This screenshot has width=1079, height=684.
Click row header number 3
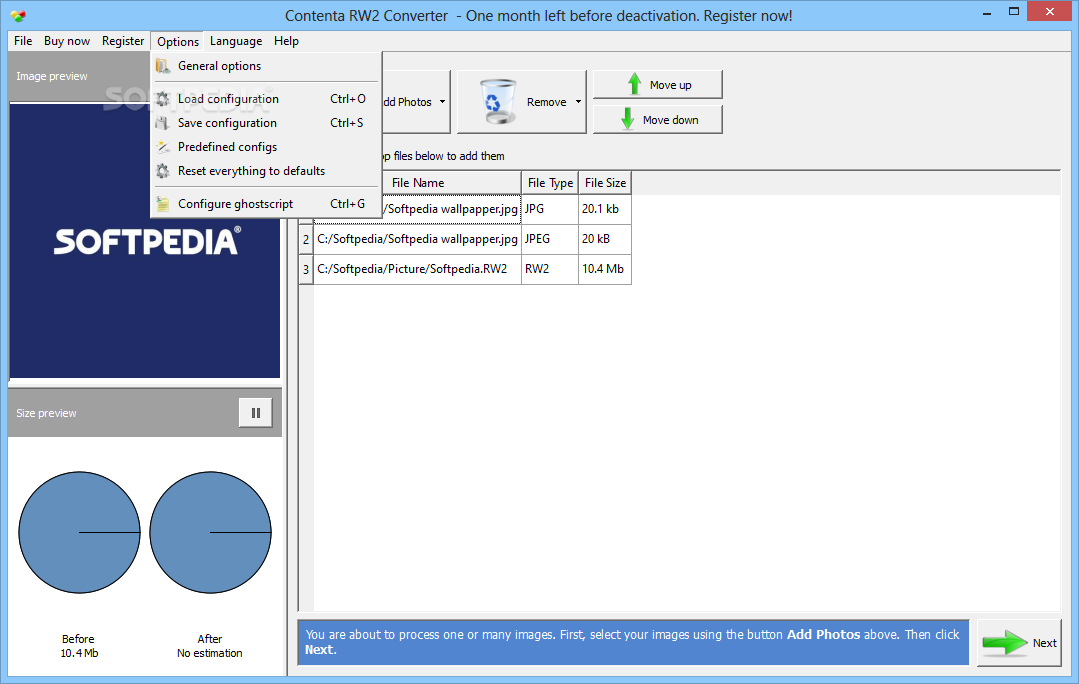point(306,270)
